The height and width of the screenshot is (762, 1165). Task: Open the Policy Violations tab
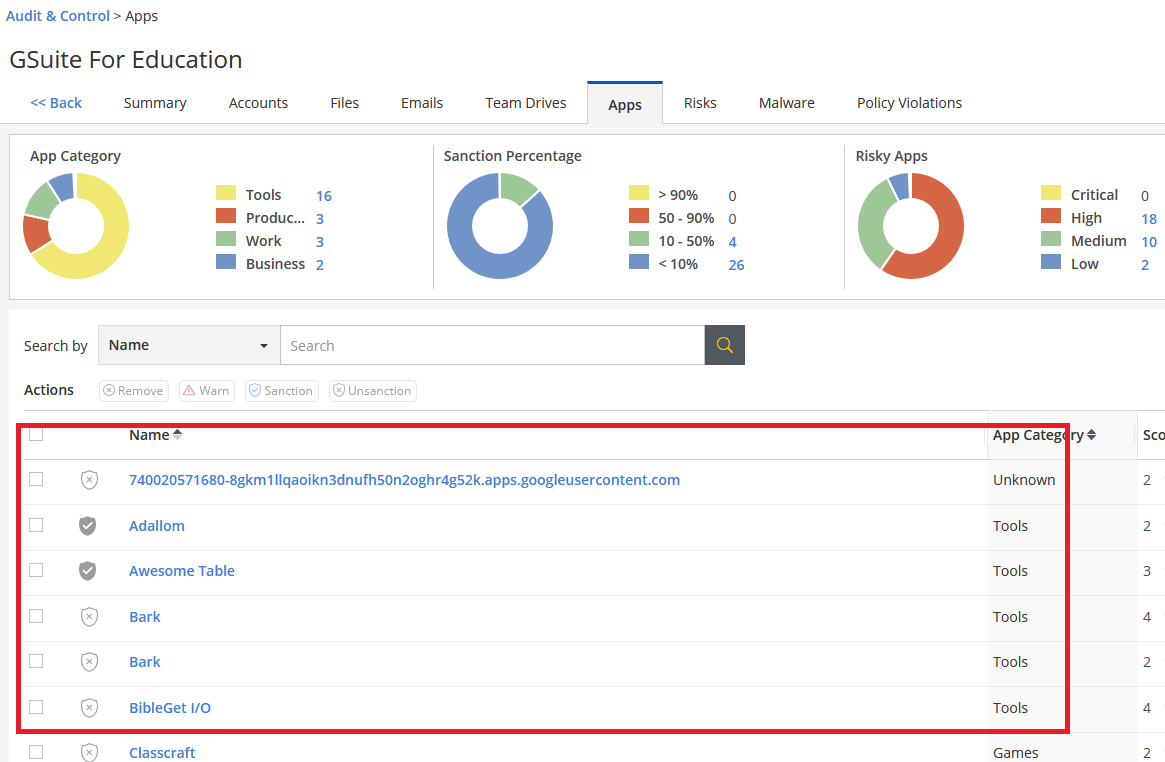(909, 103)
